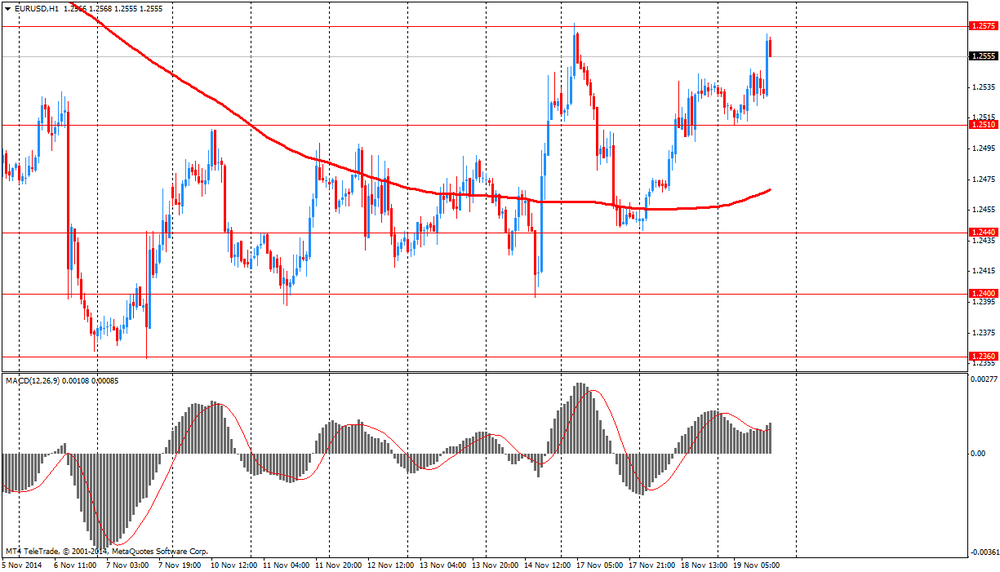Select the 1.2415 price axis value
Image resolution: width=1000 pixels, height=572 pixels.
(x=983, y=271)
